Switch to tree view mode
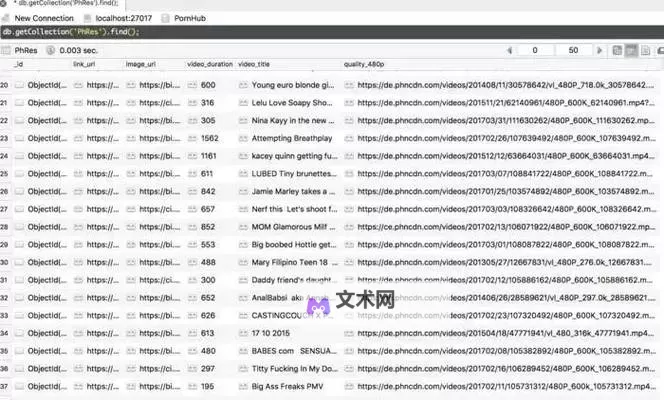Screen dimensions: 664x400 point(617,50)
